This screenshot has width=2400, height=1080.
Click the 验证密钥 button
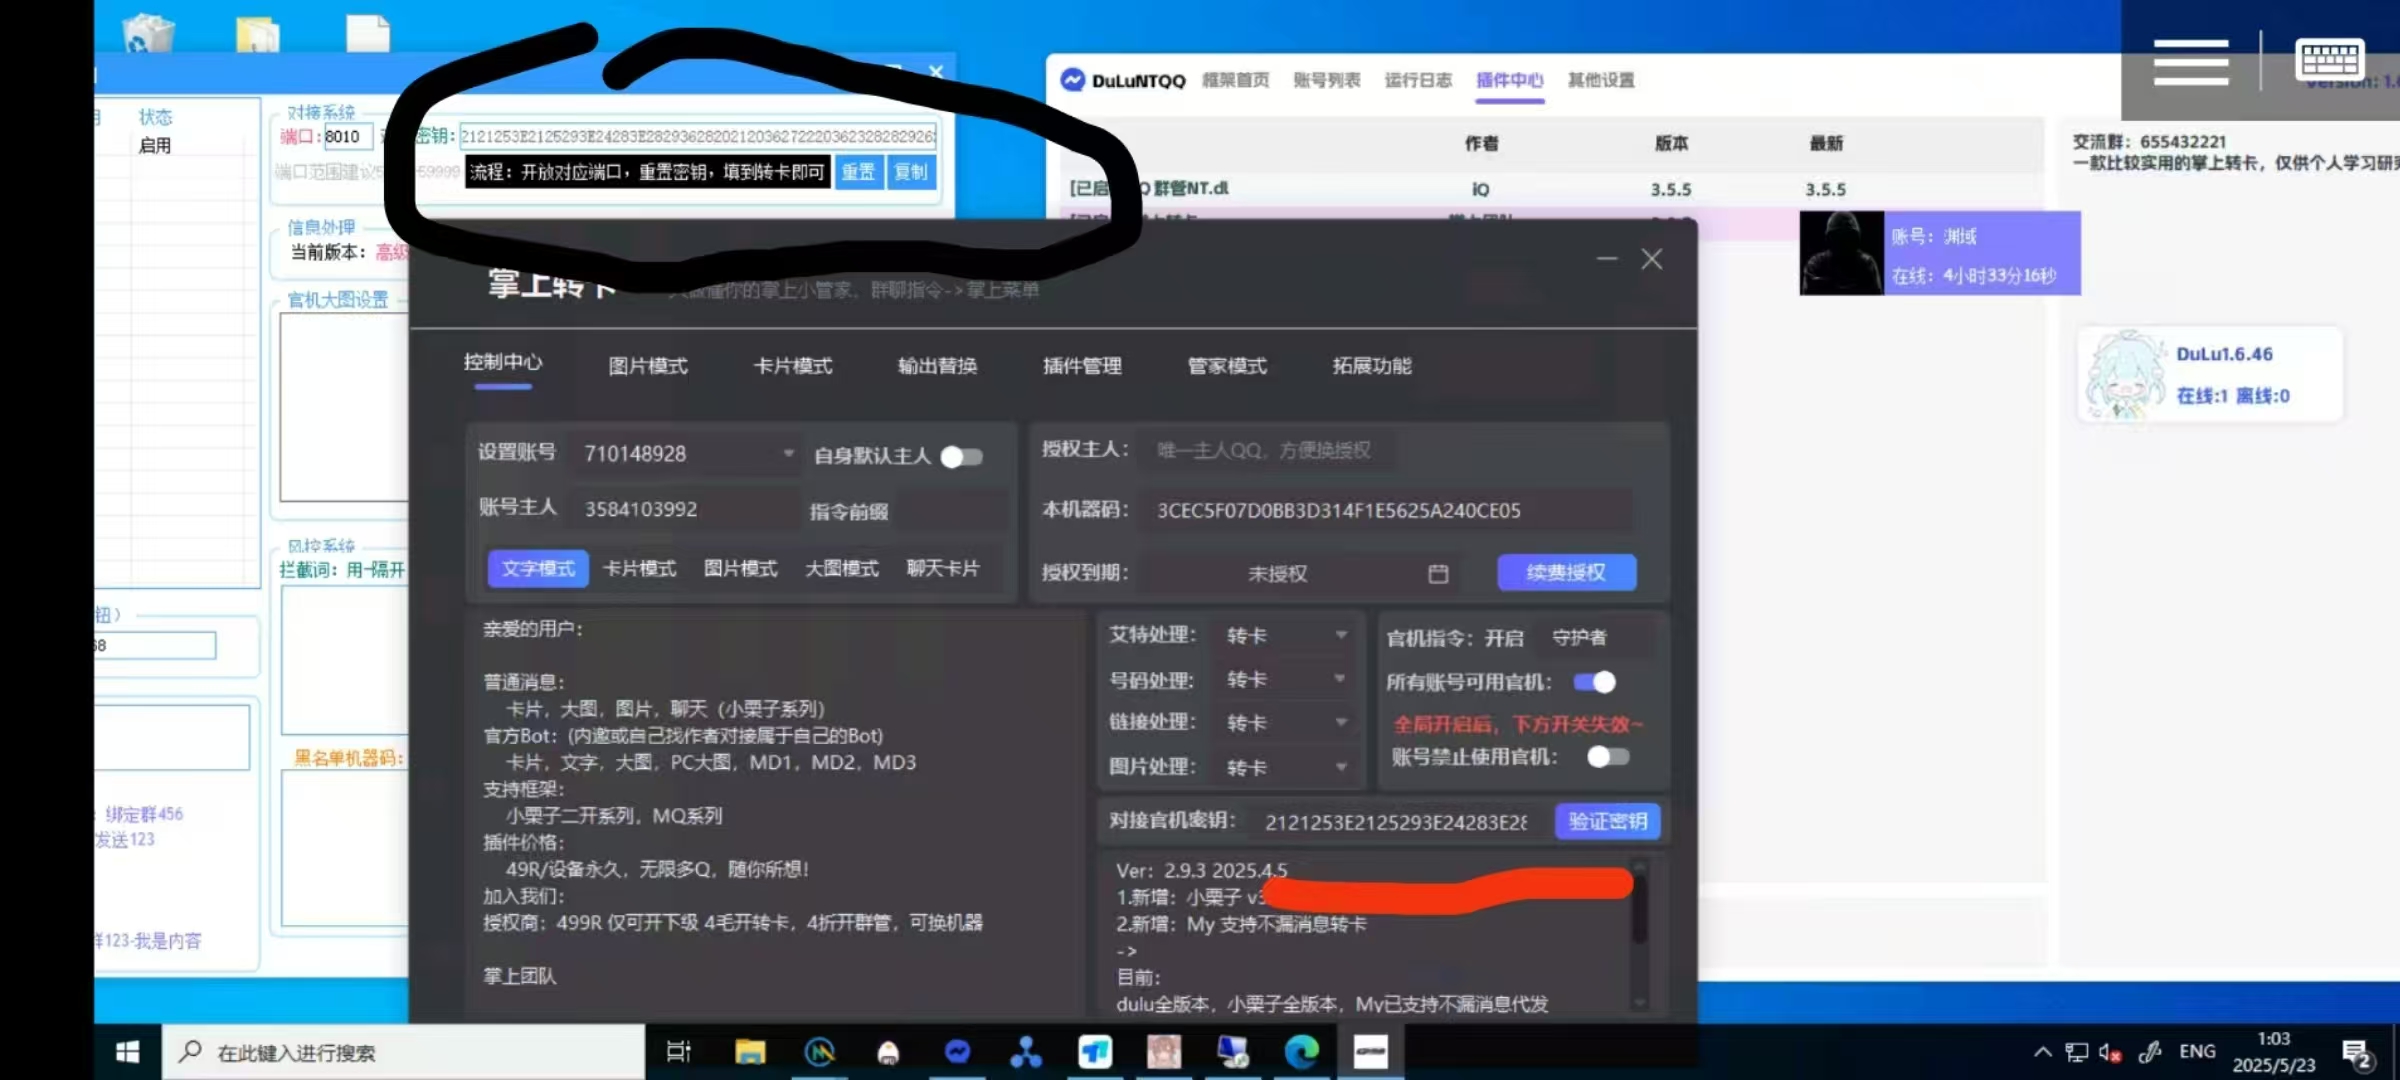coord(1607,821)
